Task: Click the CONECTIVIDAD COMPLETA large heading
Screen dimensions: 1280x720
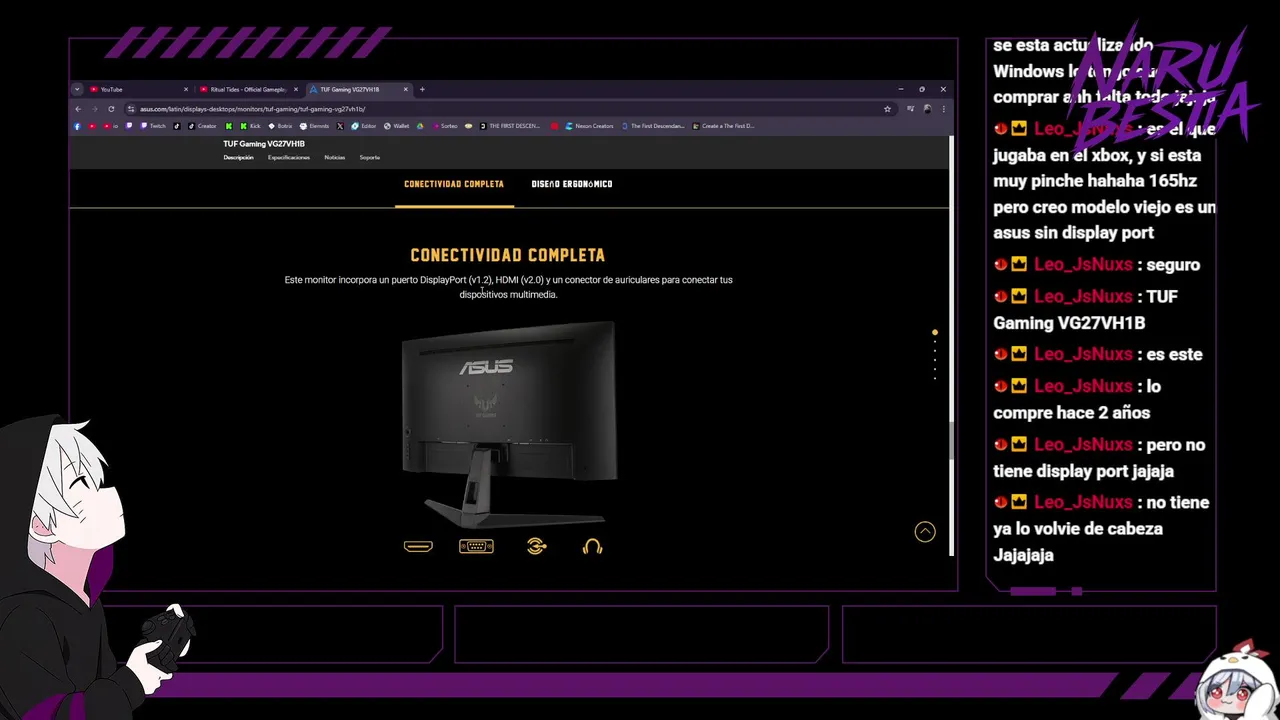Action: (508, 255)
